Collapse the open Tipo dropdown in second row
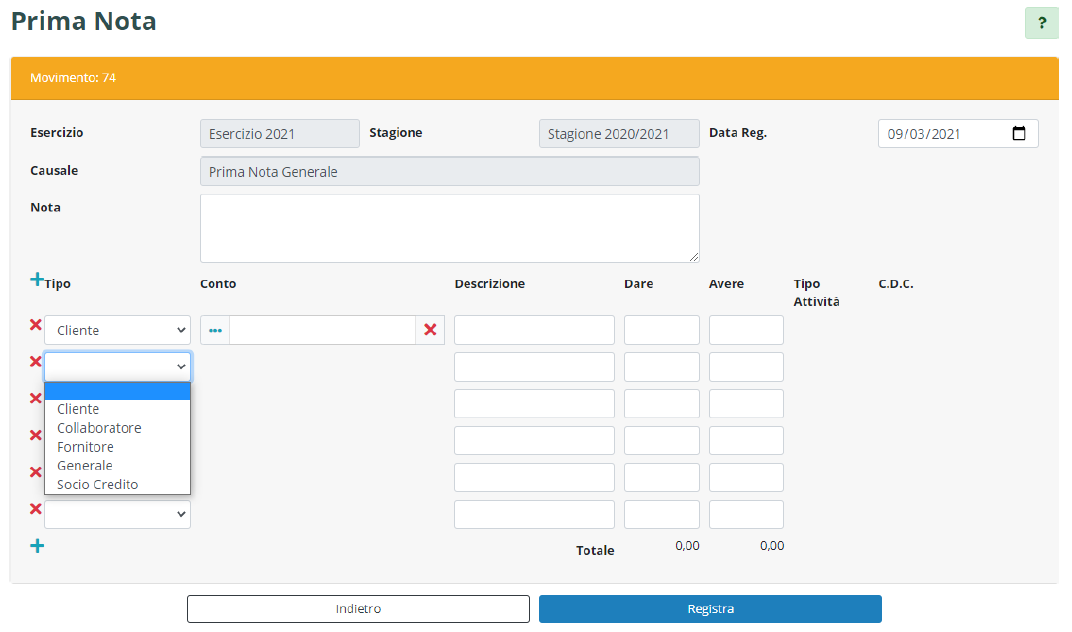The height and width of the screenshot is (632, 1072). (x=117, y=367)
